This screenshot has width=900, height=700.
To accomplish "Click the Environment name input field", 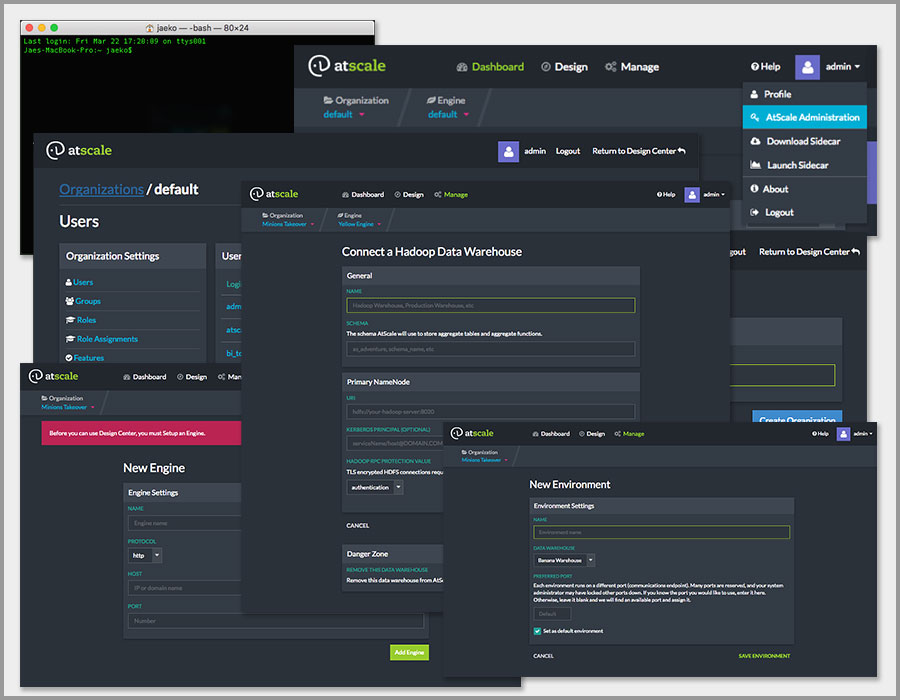I will pos(661,532).
